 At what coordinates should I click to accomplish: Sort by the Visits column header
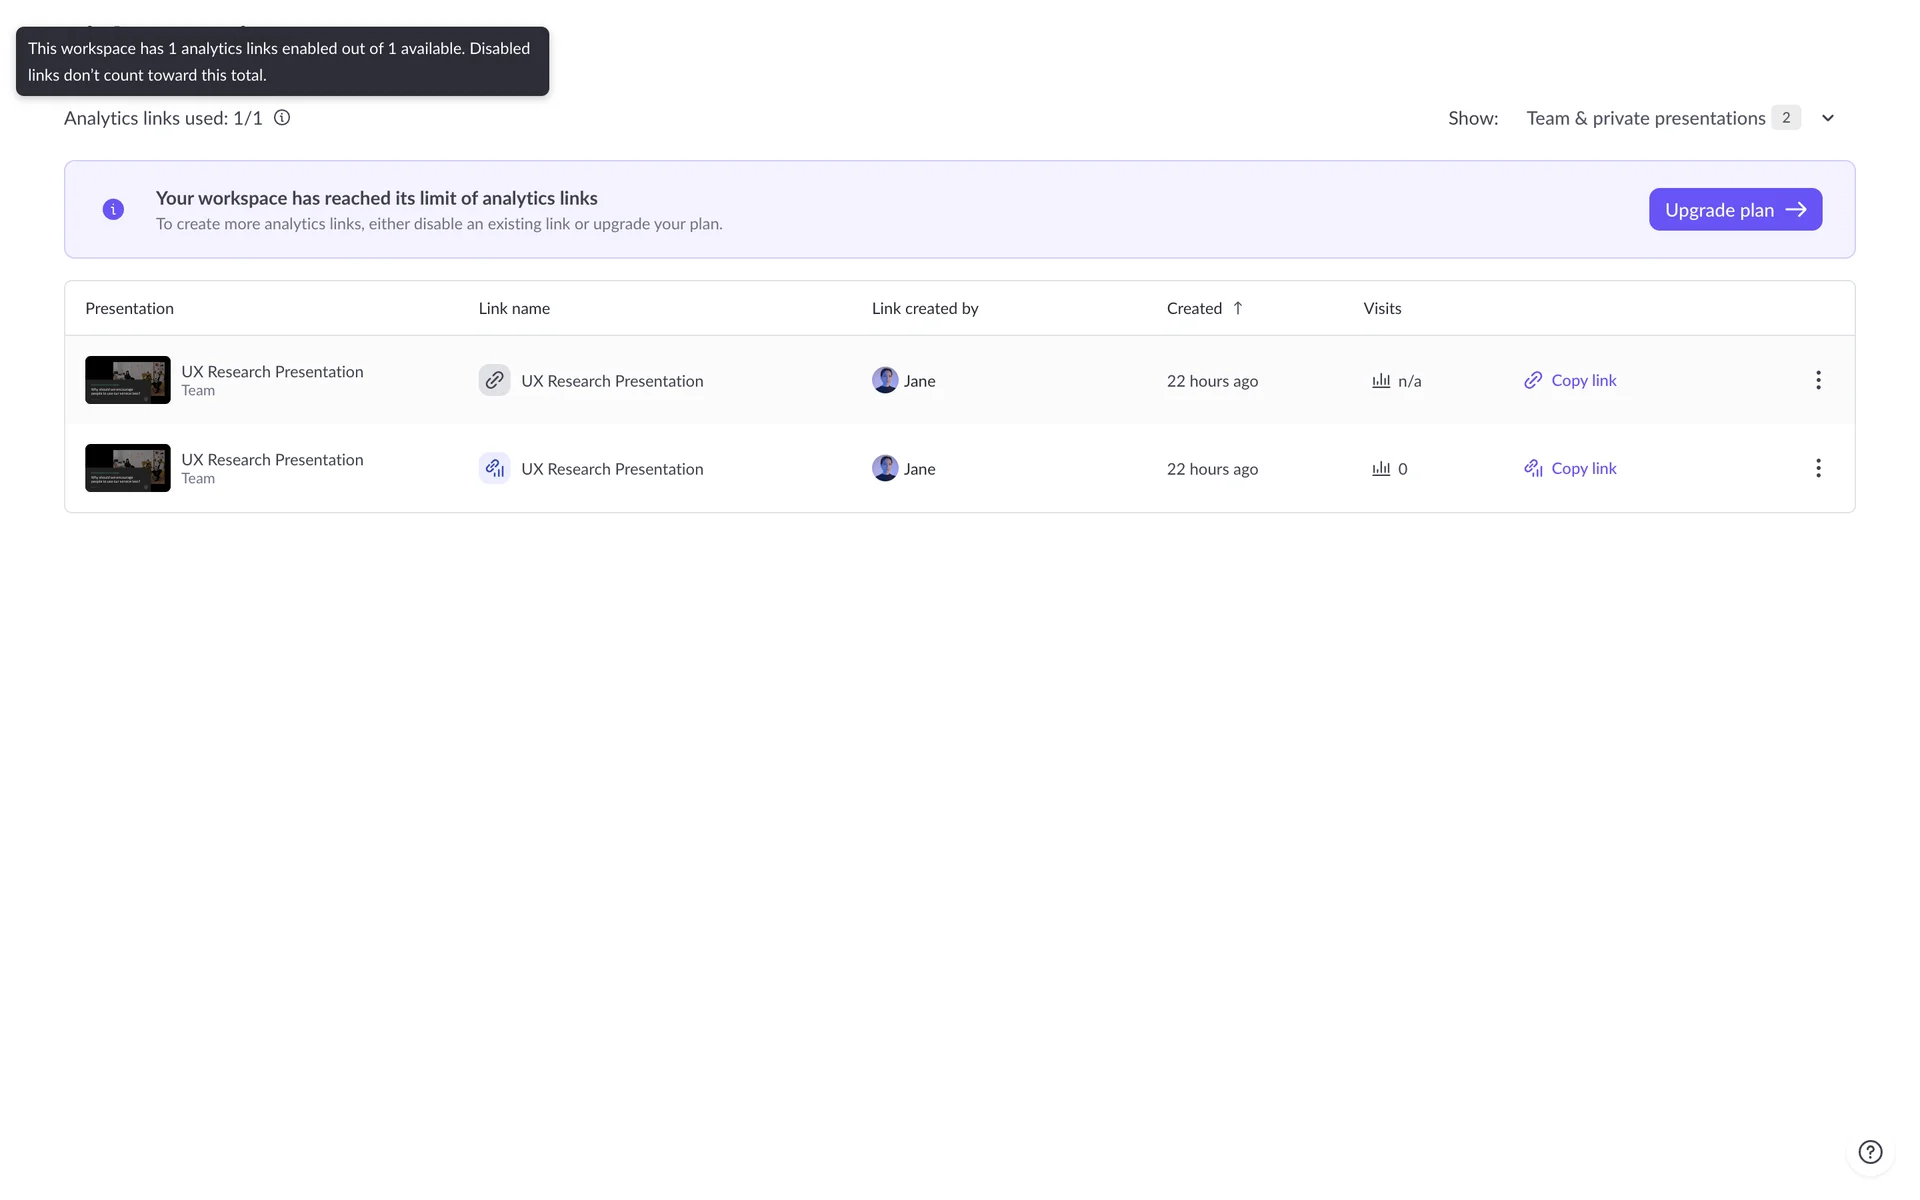pos(1382,308)
